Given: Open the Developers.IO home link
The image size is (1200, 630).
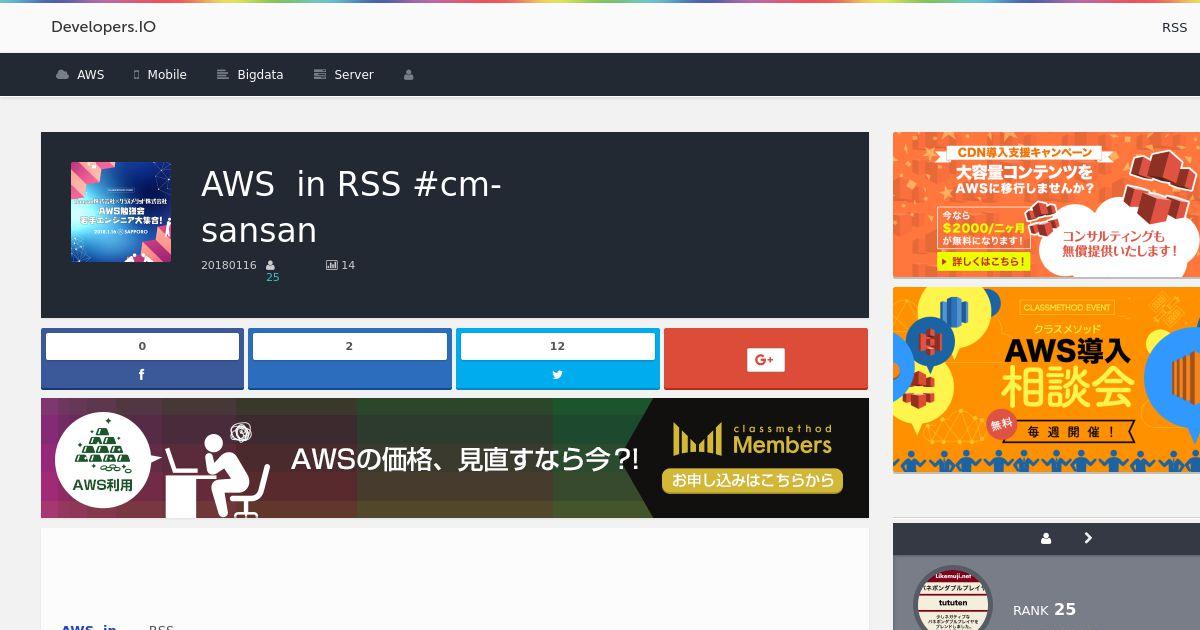Looking at the screenshot, I should (x=103, y=27).
